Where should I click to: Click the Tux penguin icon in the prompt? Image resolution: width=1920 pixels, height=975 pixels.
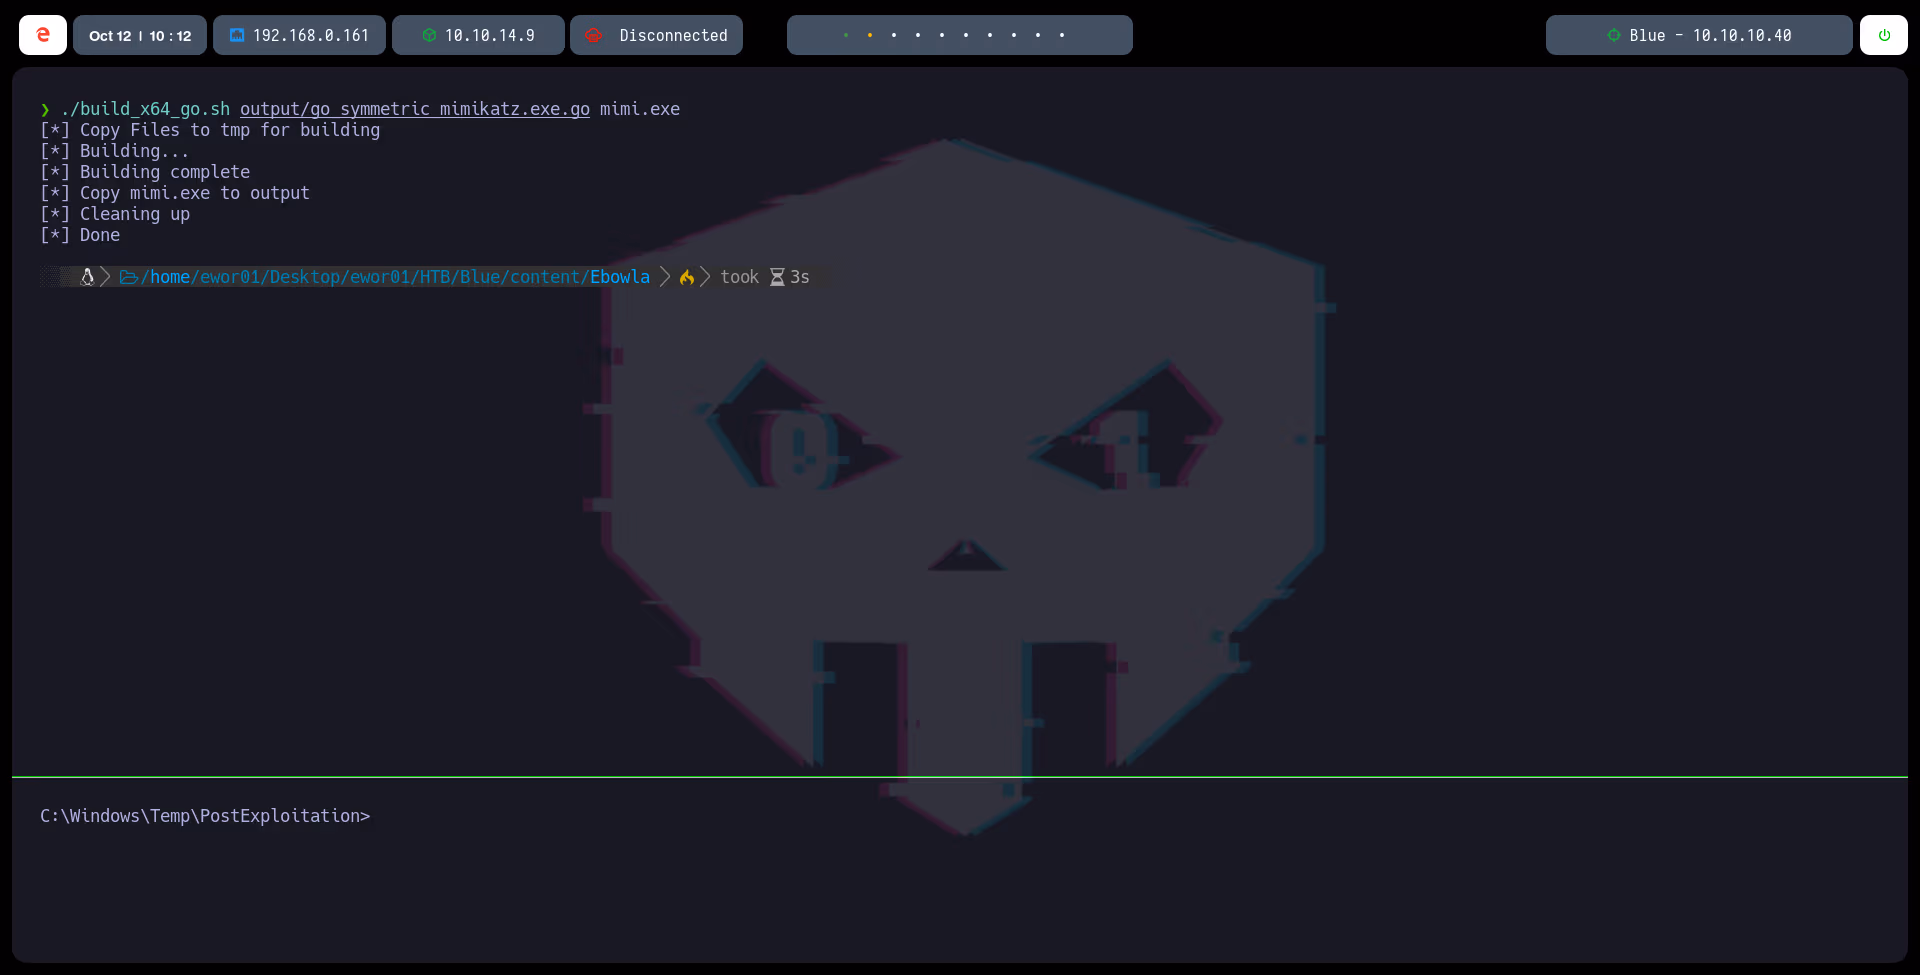coord(88,277)
